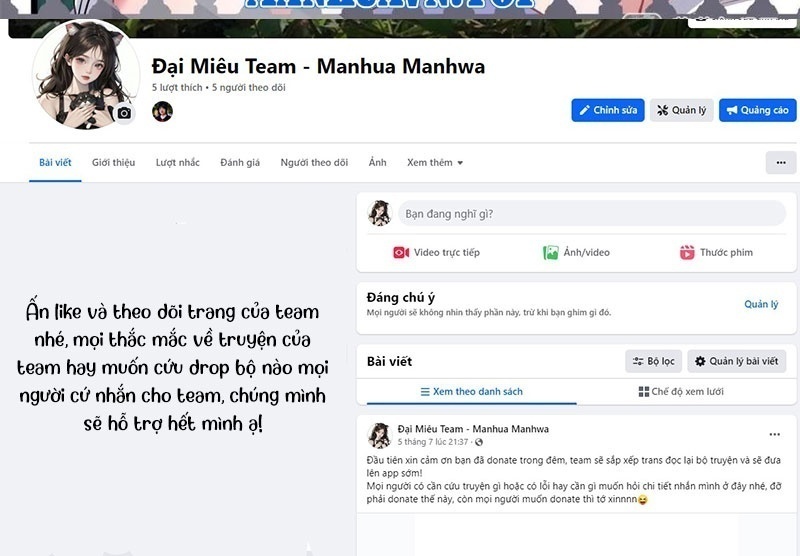The width and height of the screenshot is (800, 556).
Task: Click the globe privacy icon on the post
Action: pos(479,442)
